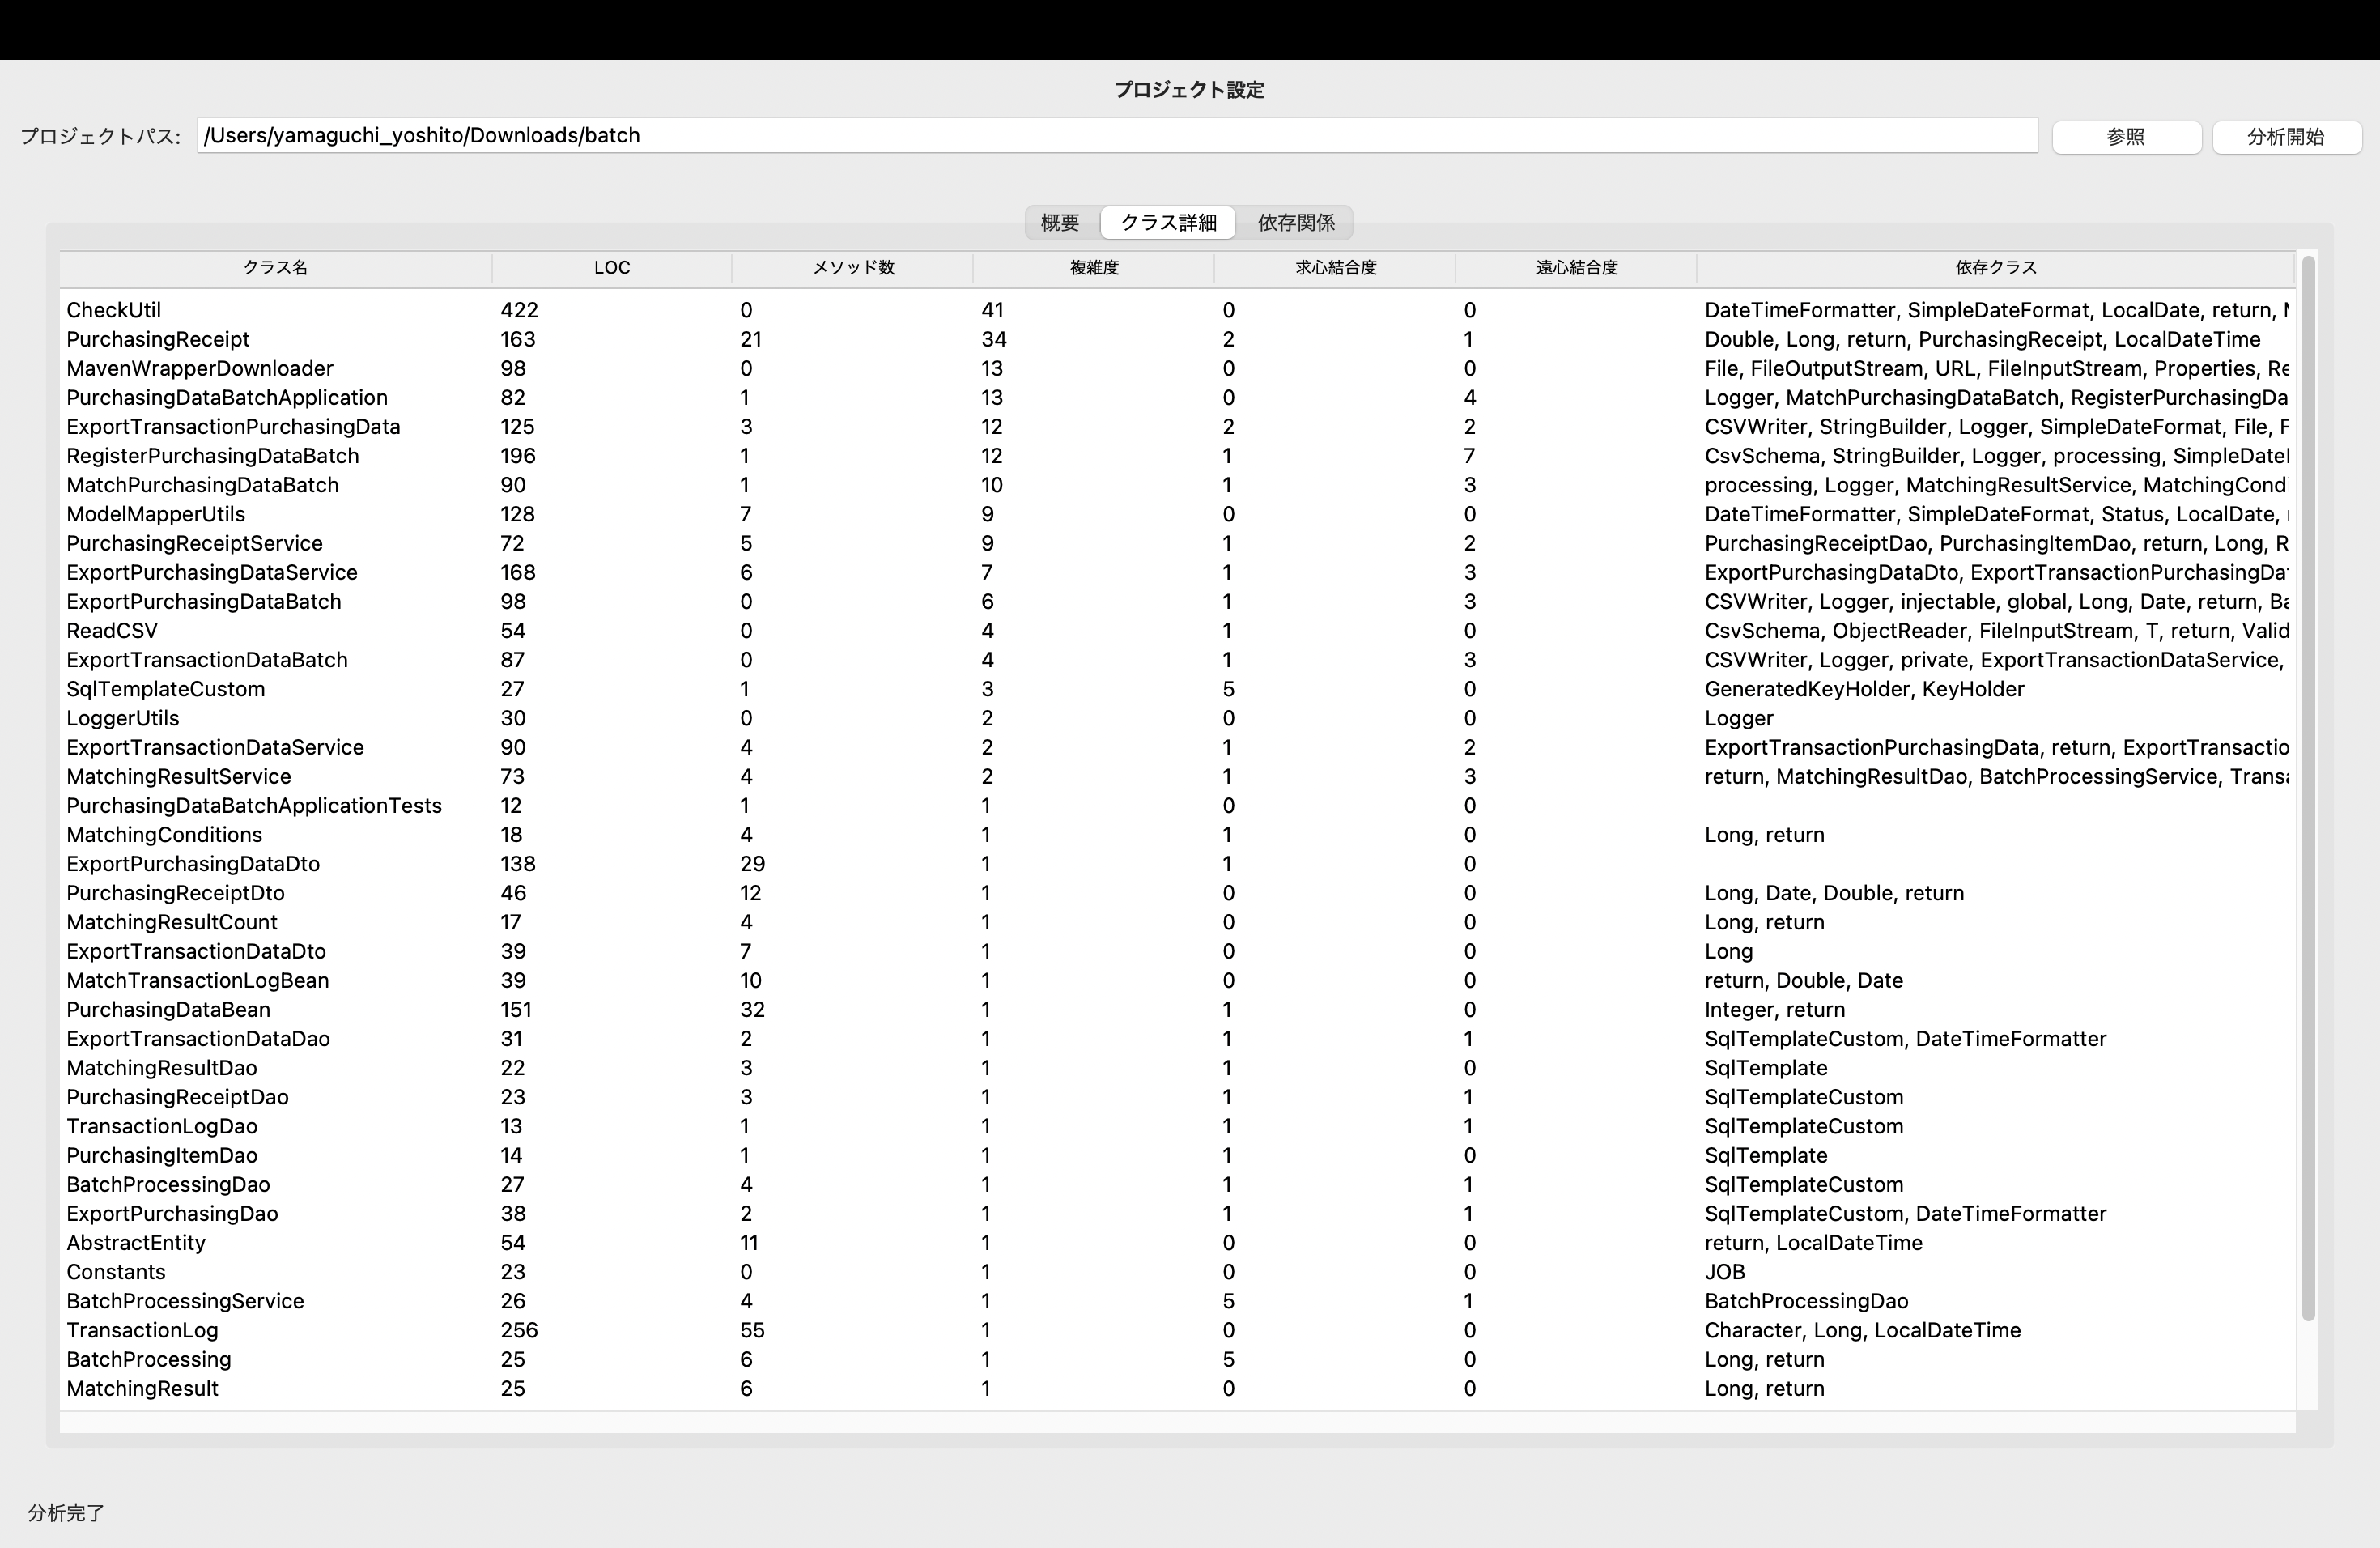Click the 依存クラス column header

click(1995, 268)
